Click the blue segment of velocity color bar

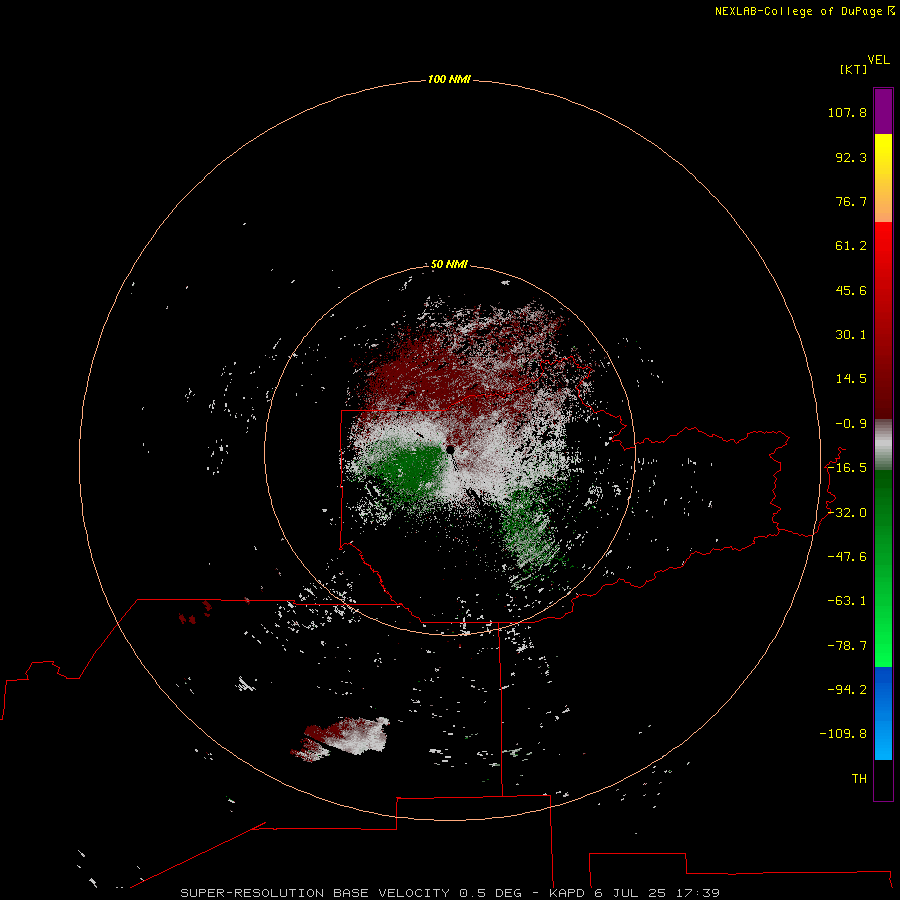tap(883, 713)
